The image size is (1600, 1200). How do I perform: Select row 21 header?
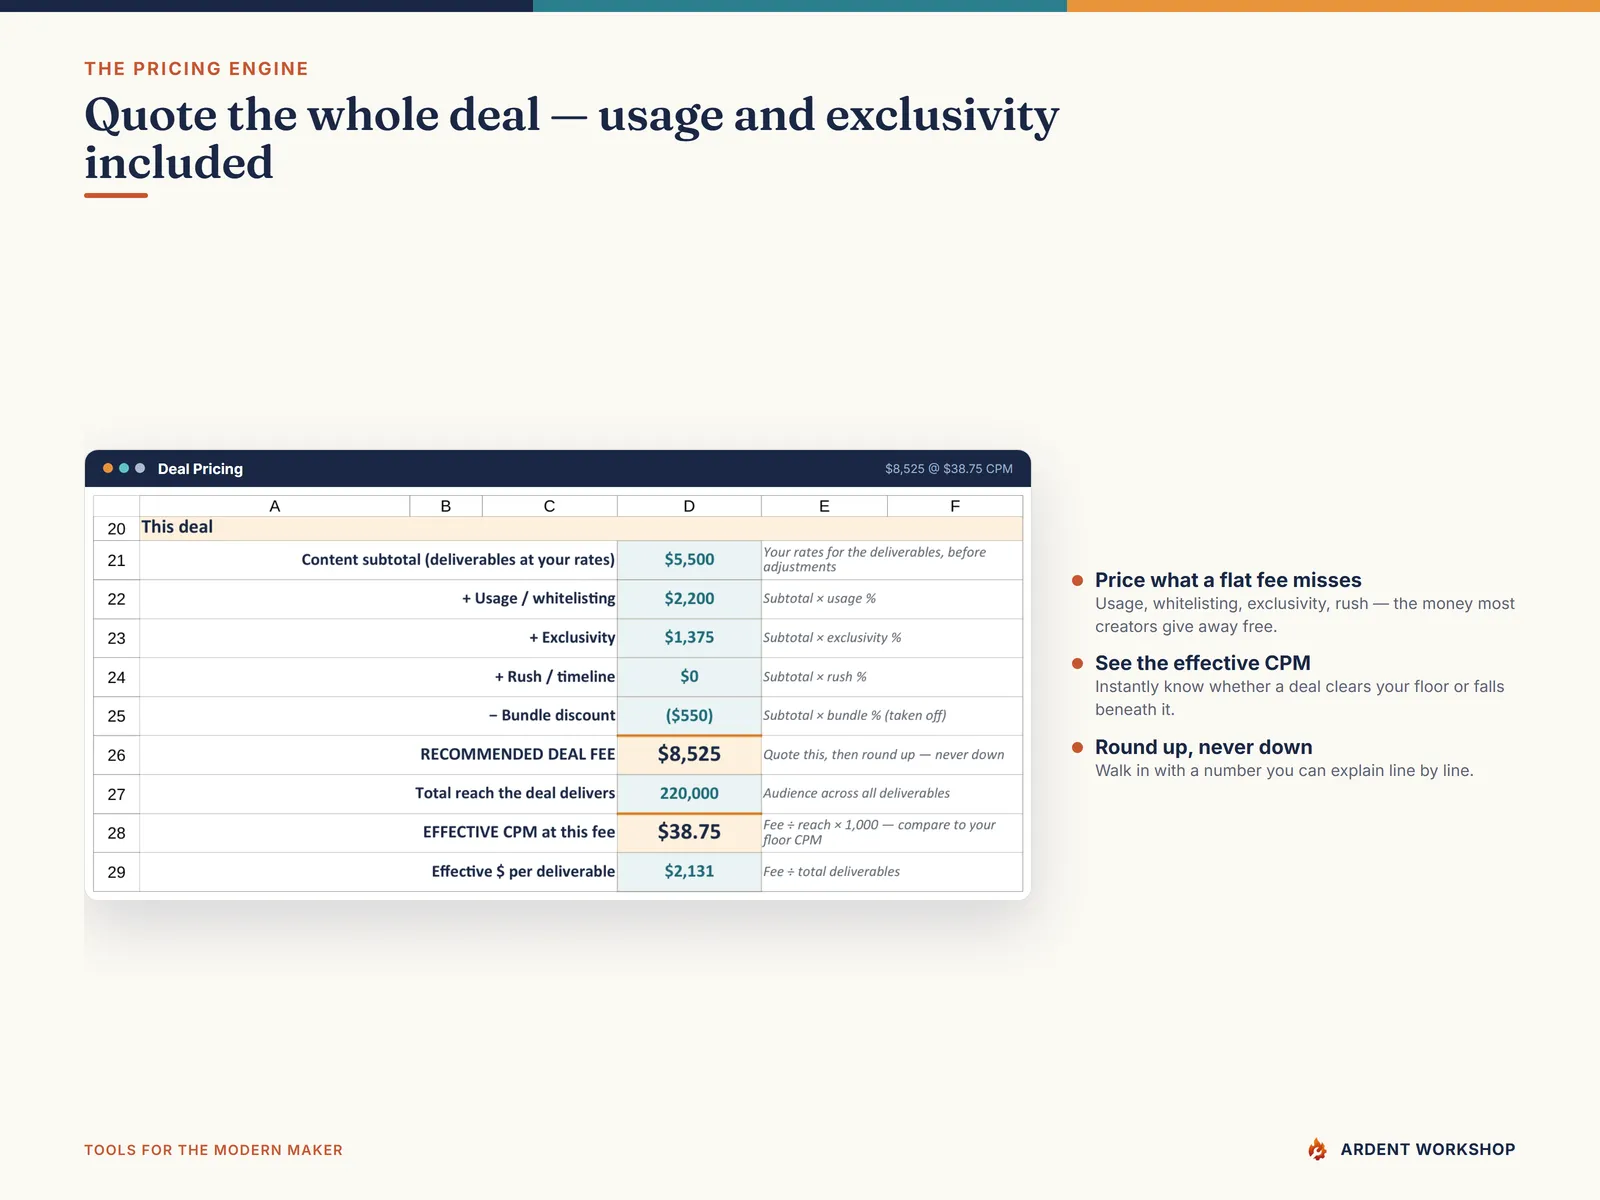coord(117,560)
